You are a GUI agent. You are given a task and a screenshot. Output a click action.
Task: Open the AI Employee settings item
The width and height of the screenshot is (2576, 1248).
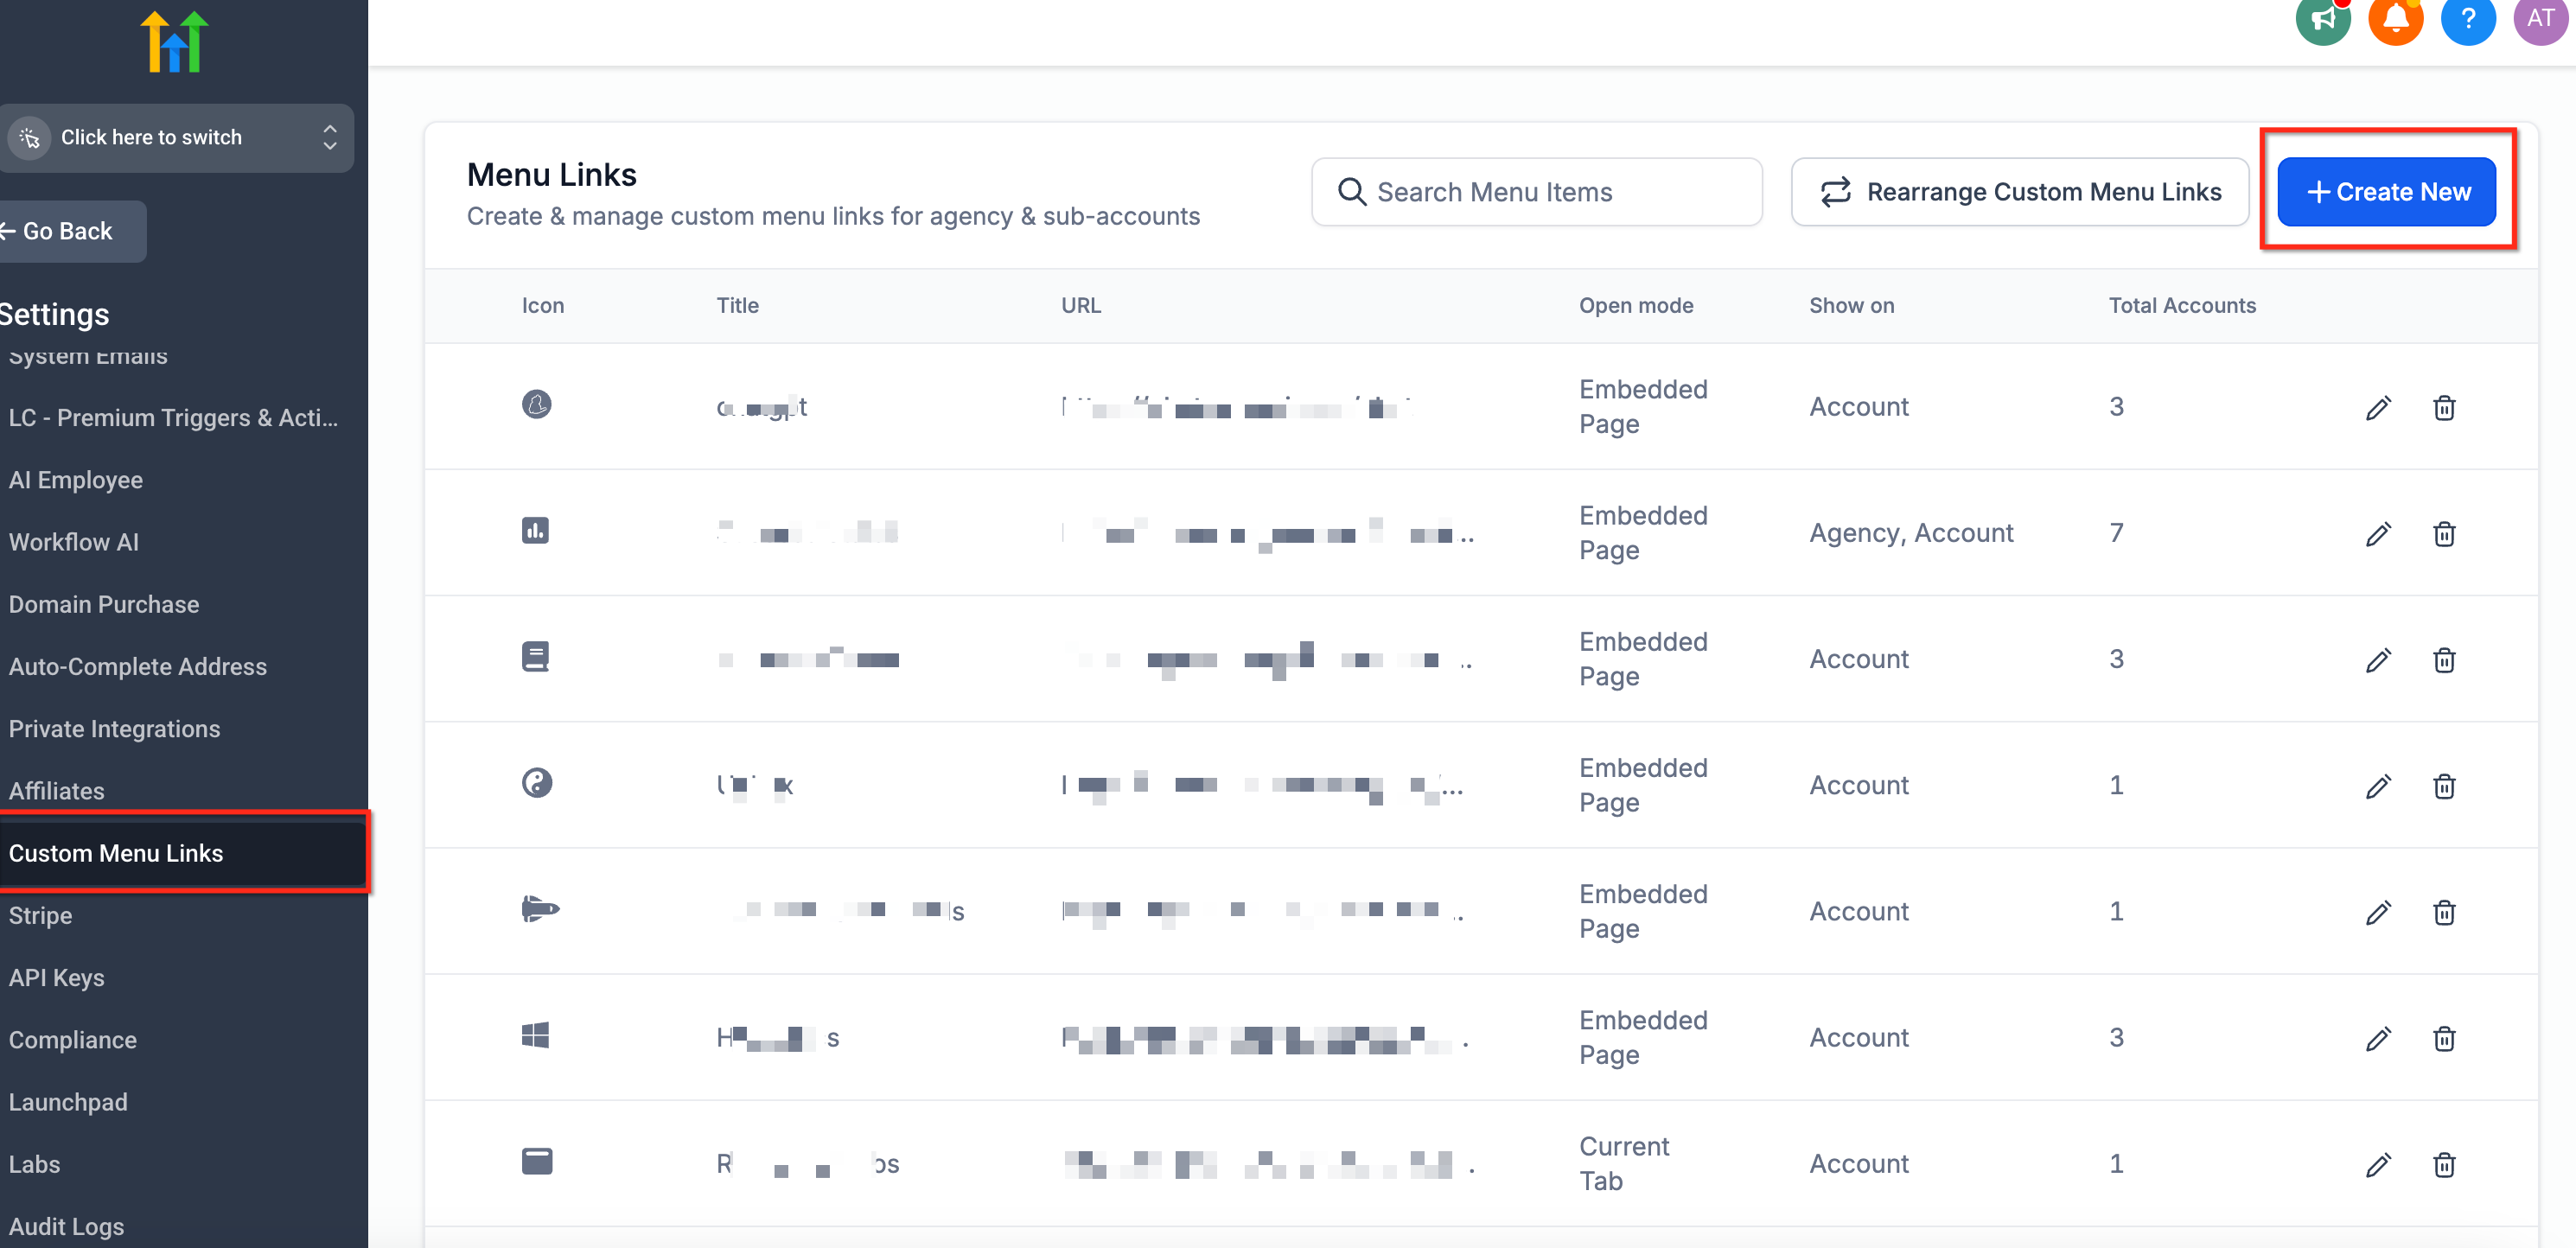[76, 480]
